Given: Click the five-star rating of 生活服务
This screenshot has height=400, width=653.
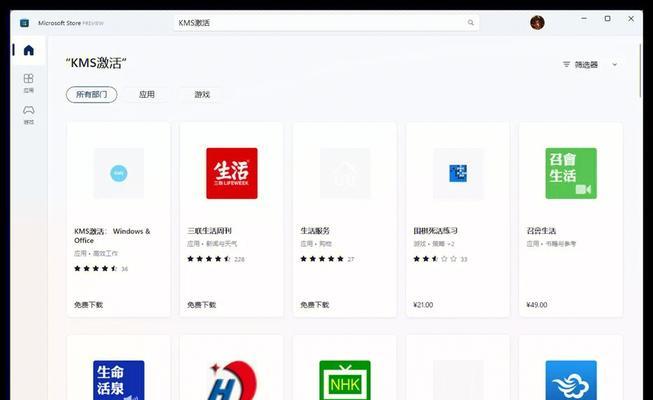Looking at the screenshot, I should pos(322,259).
